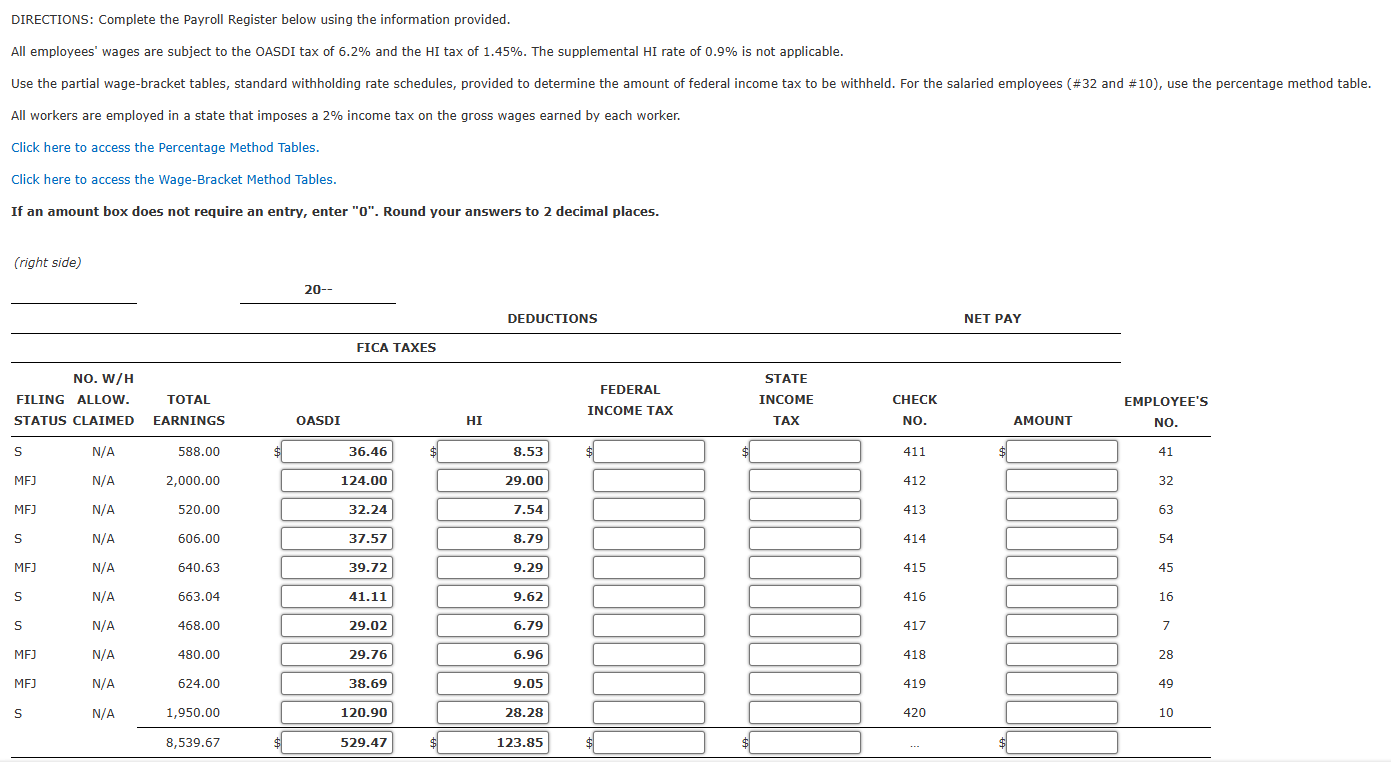
Task: Click the OASDI total field showing 529.47
Action: coord(336,742)
